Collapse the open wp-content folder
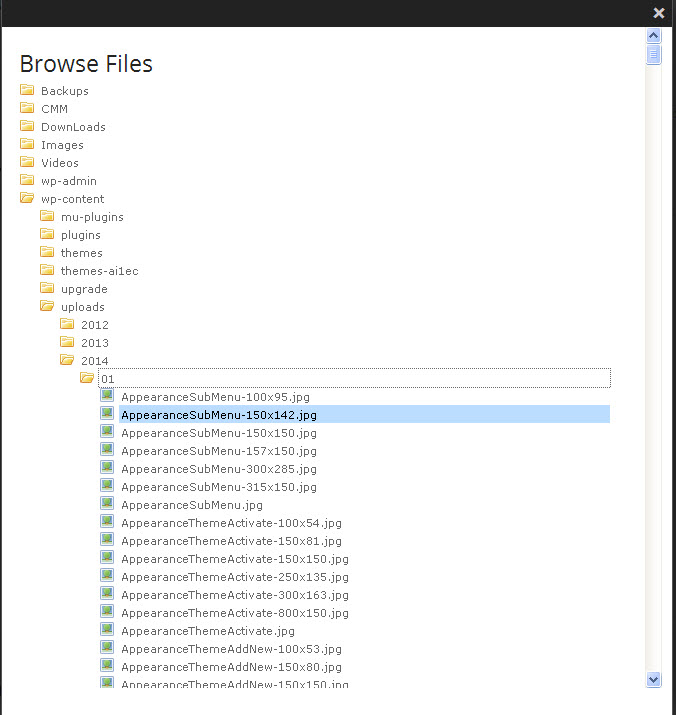Viewport: 676px width, 715px height. [x=27, y=198]
